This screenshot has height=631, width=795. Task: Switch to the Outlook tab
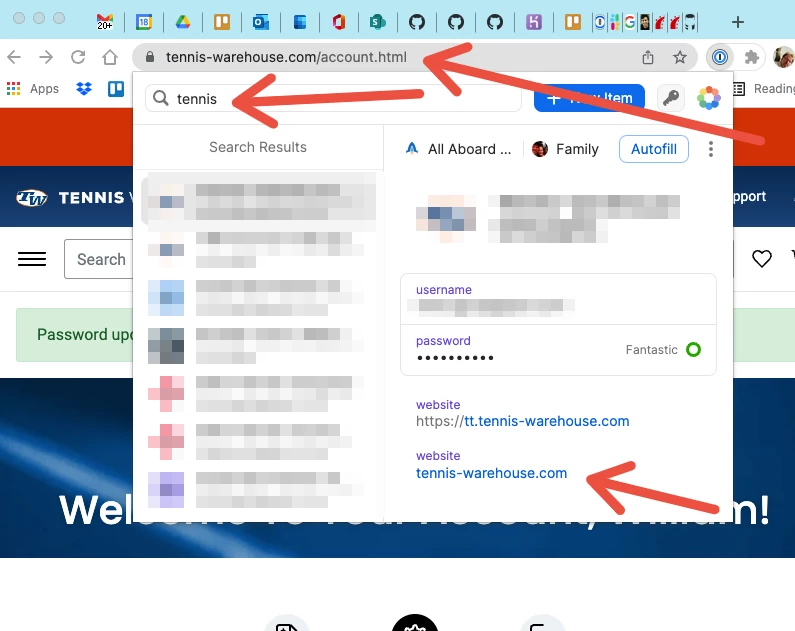[x=261, y=22]
